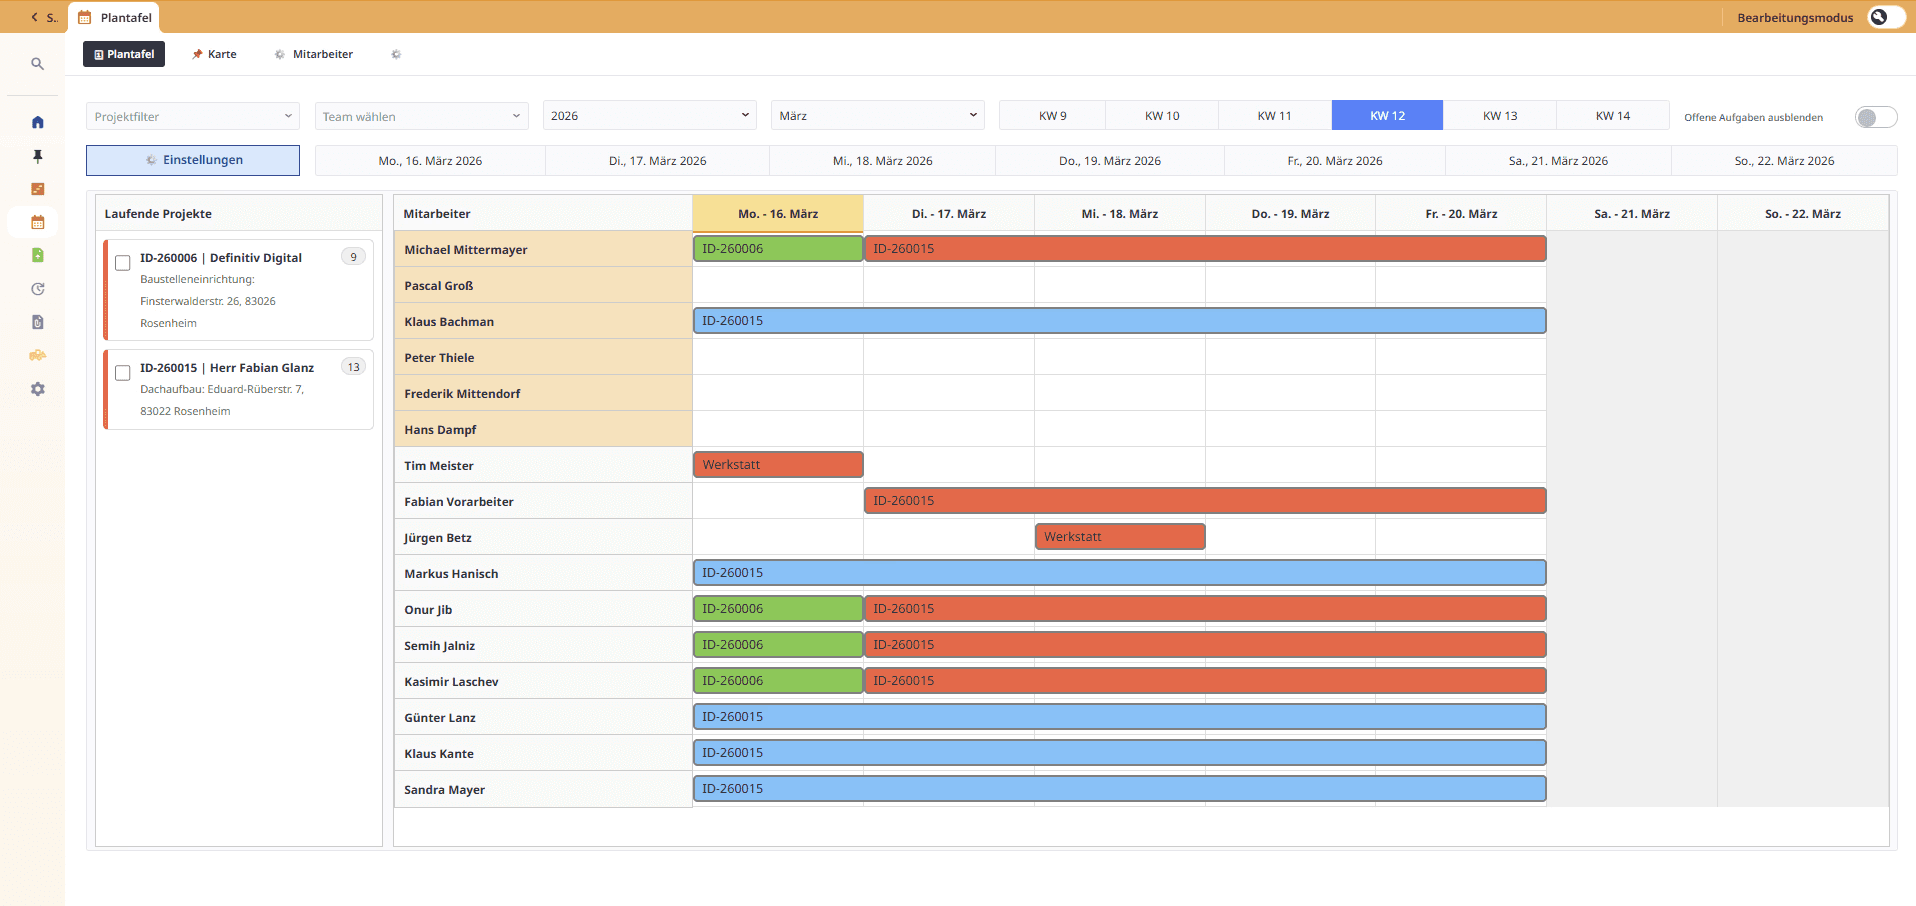Click the badge 9 on project ID-260006
Screen dimensions: 1916x906
tap(353, 257)
